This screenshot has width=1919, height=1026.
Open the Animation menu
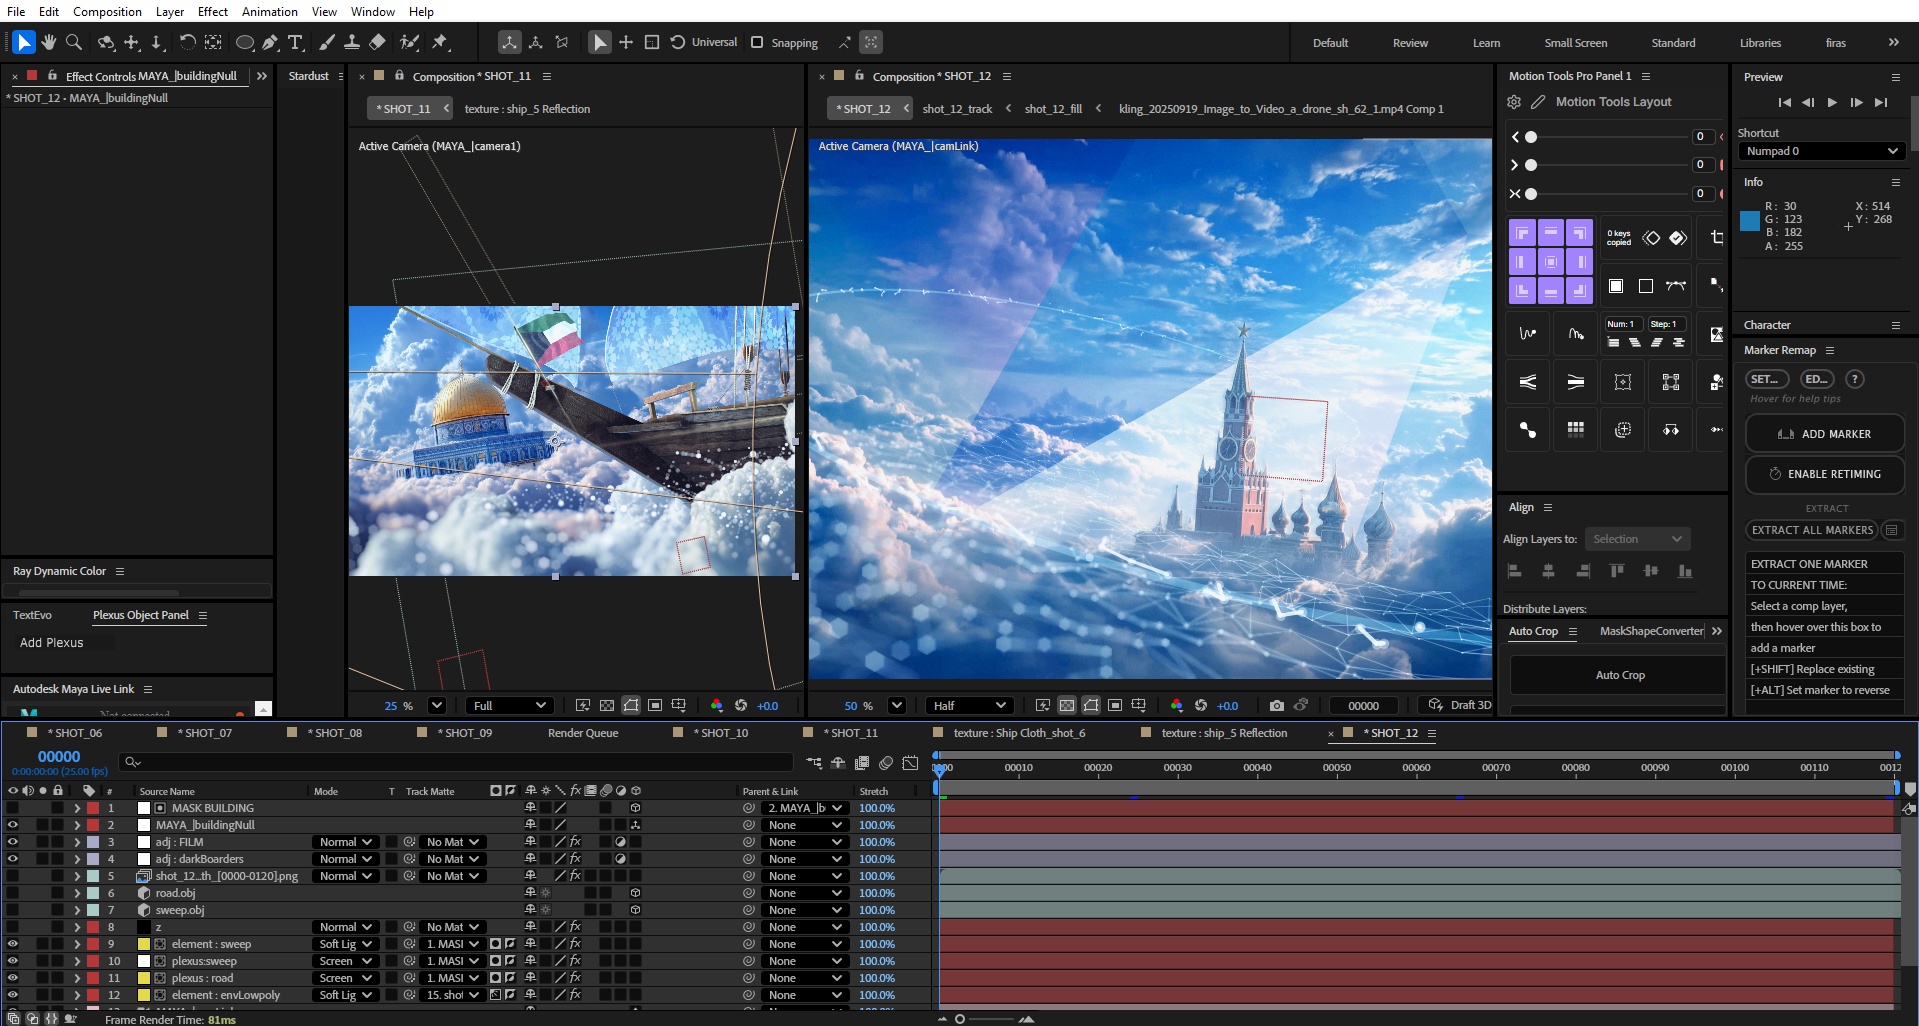pos(270,11)
